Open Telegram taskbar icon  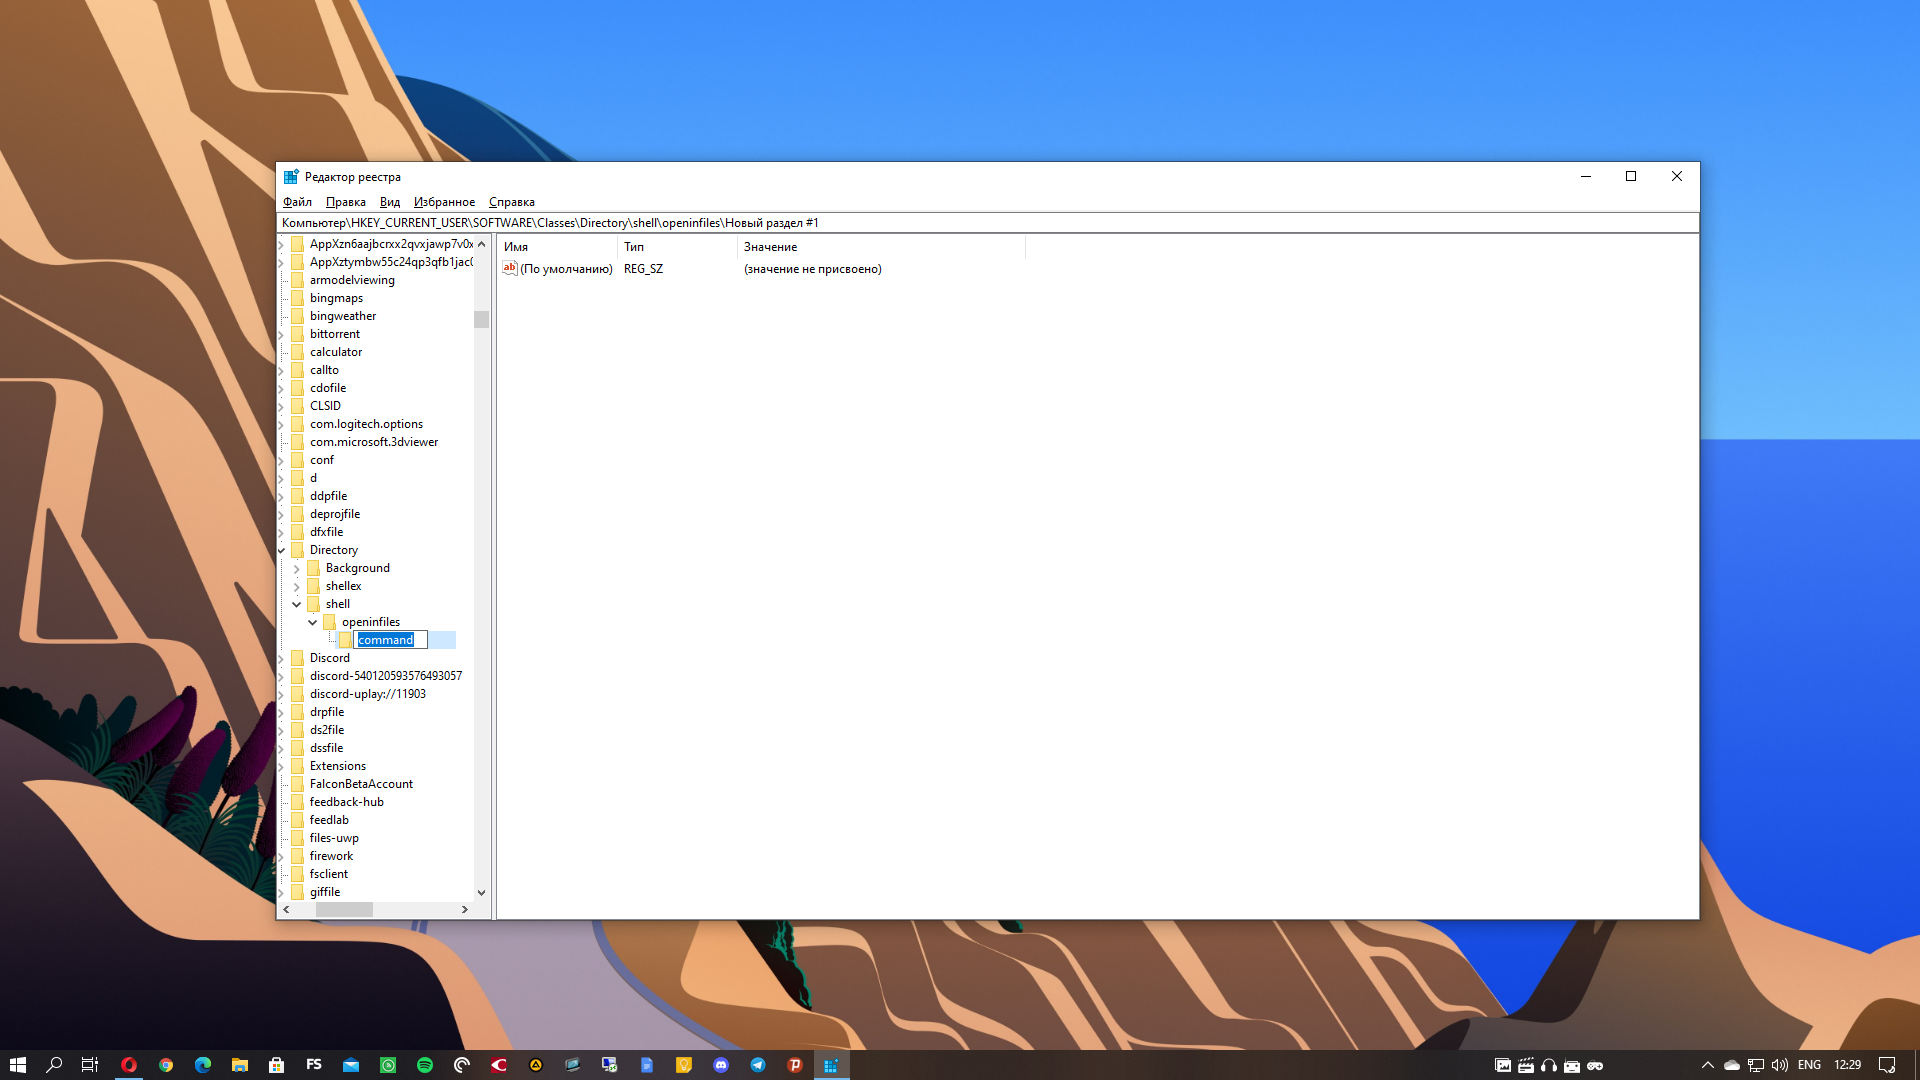pos(758,1065)
